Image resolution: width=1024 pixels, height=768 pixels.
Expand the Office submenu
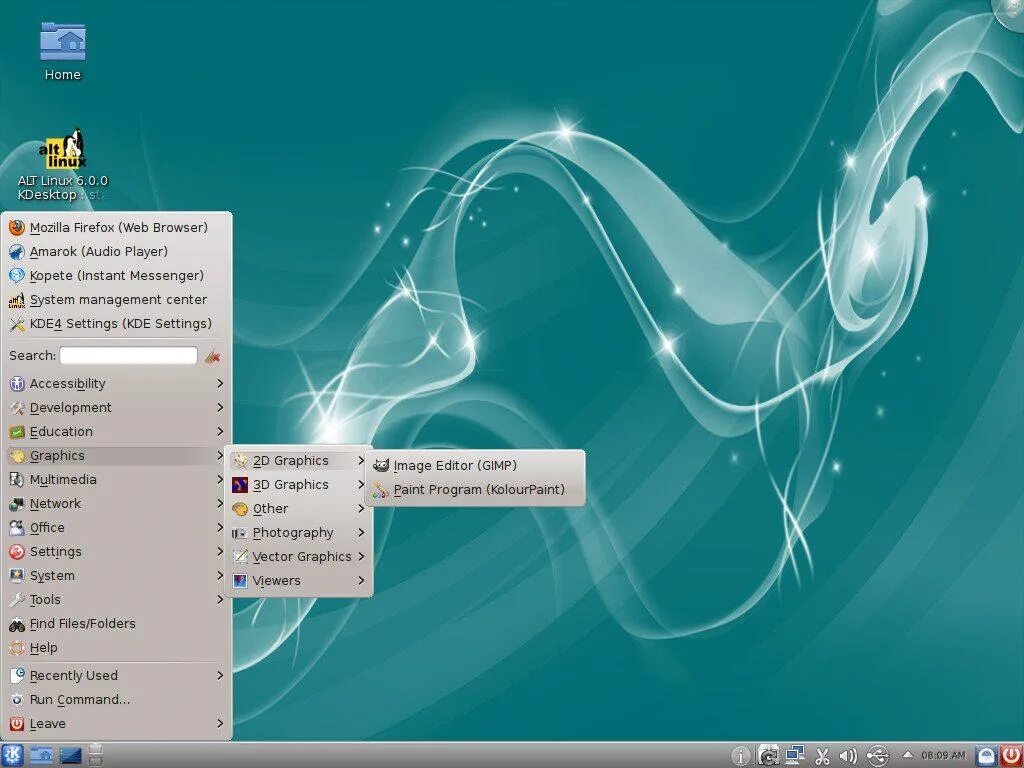pyautogui.click(x=117, y=528)
